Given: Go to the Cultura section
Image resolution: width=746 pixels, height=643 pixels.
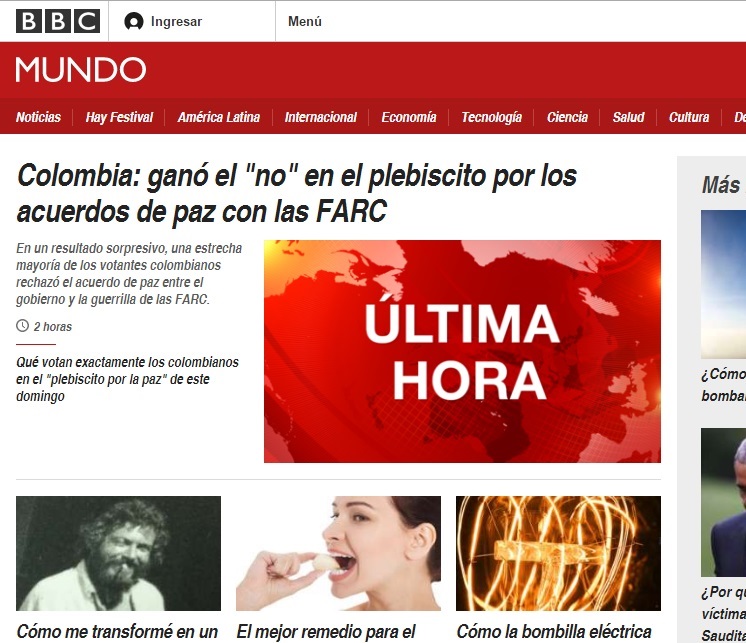Looking at the screenshot, I should pyautogui.click(x=689, y=117).
